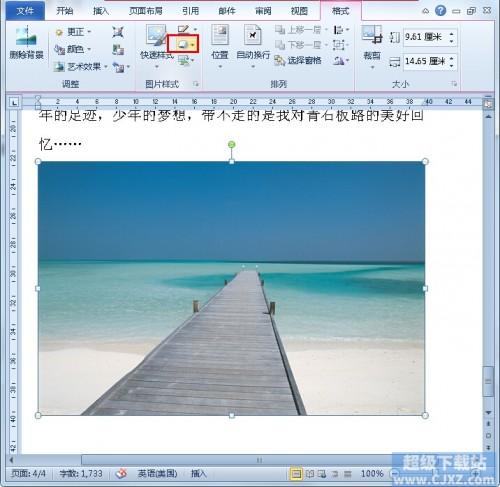Image resolution: width=500 pixels, height=487 pixels.
Task: Switch to the 开始 home tab
Action: pyautogui.click(x=64, y=11)
